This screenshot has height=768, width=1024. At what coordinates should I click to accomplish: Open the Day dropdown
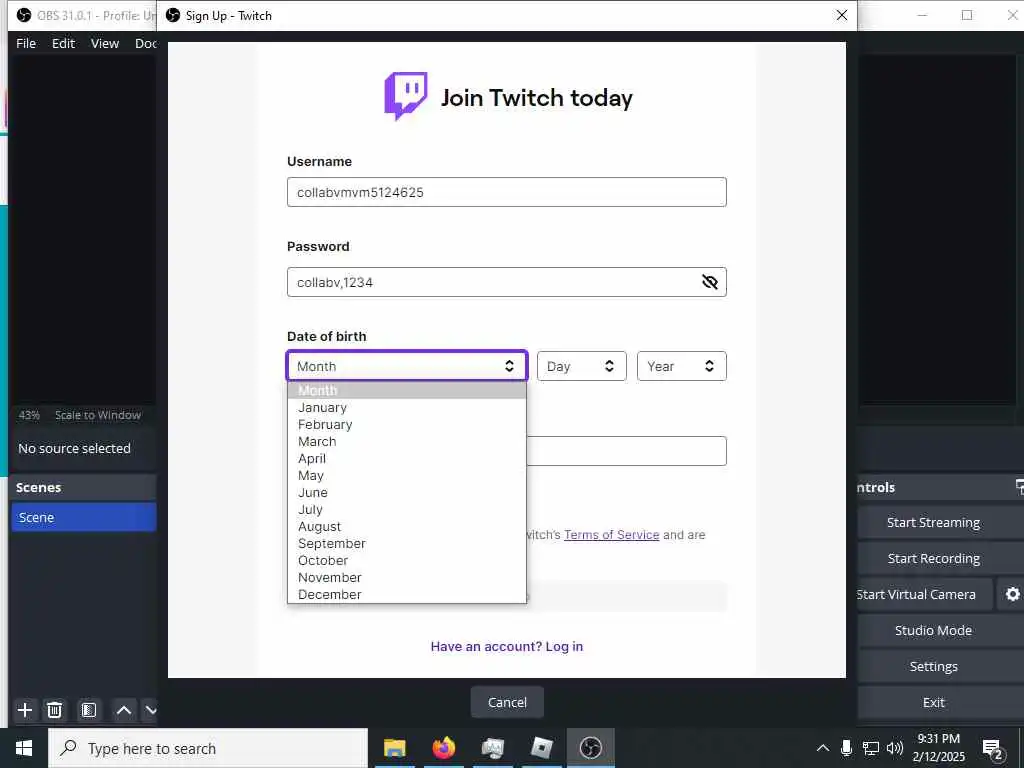click(x=581, y=366)
